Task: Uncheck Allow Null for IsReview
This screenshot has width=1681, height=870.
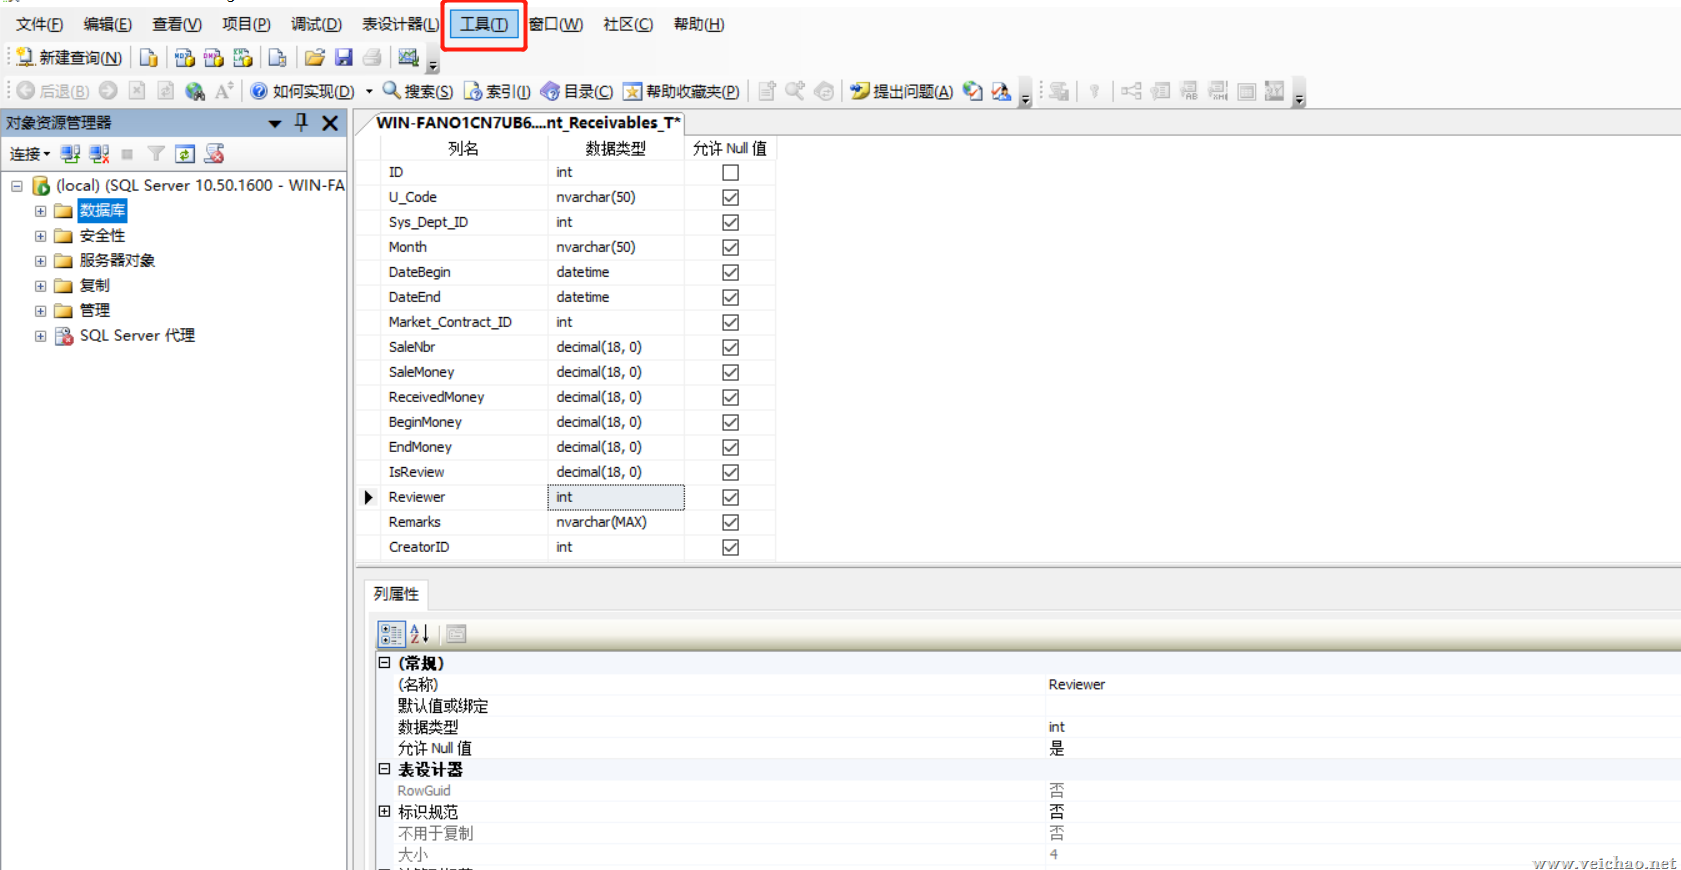Action: [x=731, y=472]
